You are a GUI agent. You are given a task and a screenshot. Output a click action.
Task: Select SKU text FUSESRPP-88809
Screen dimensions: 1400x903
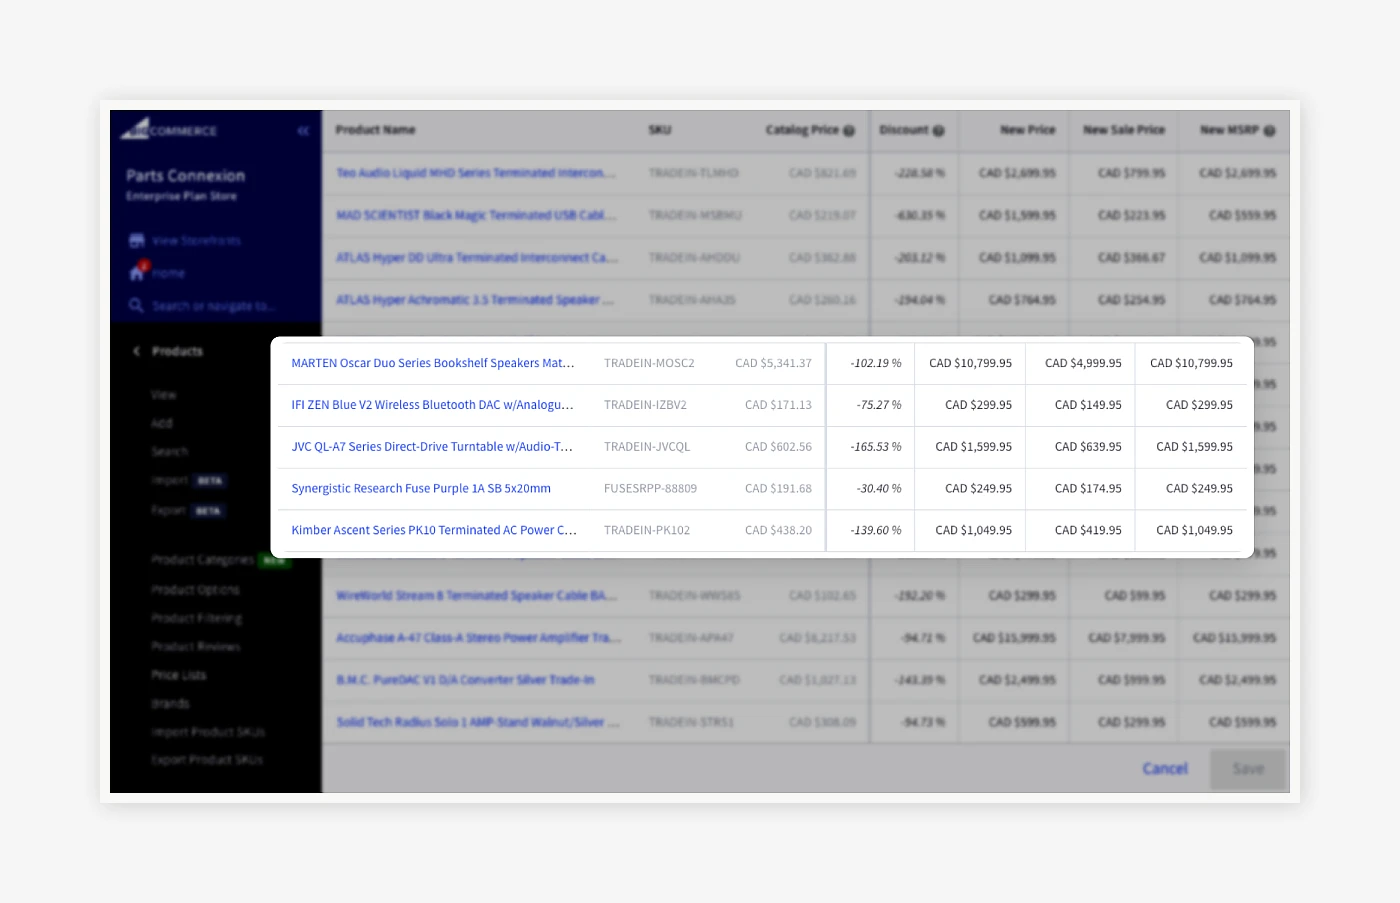click(650, 489)
